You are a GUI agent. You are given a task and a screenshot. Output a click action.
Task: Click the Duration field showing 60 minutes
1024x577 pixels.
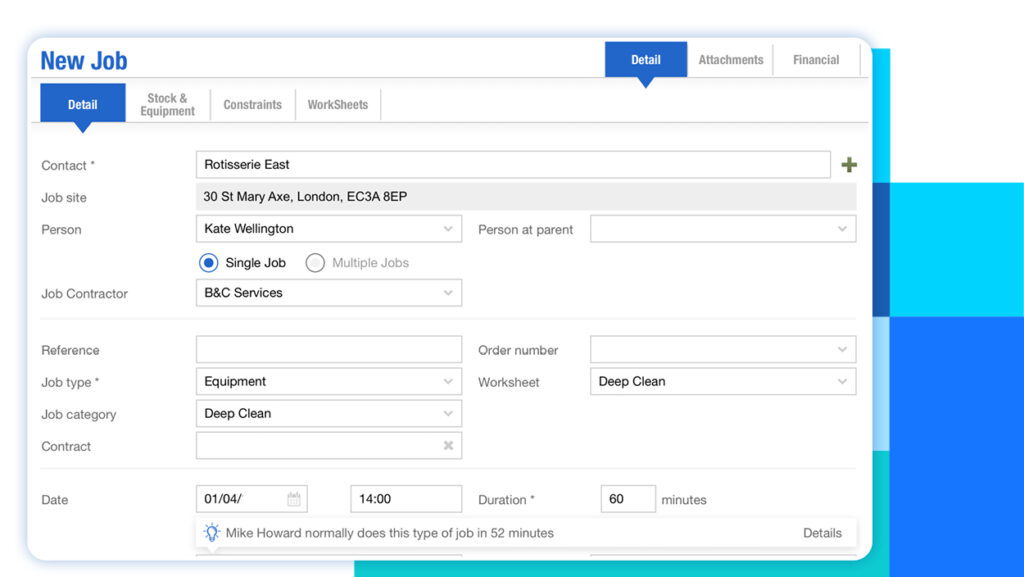tap(628, 498)
